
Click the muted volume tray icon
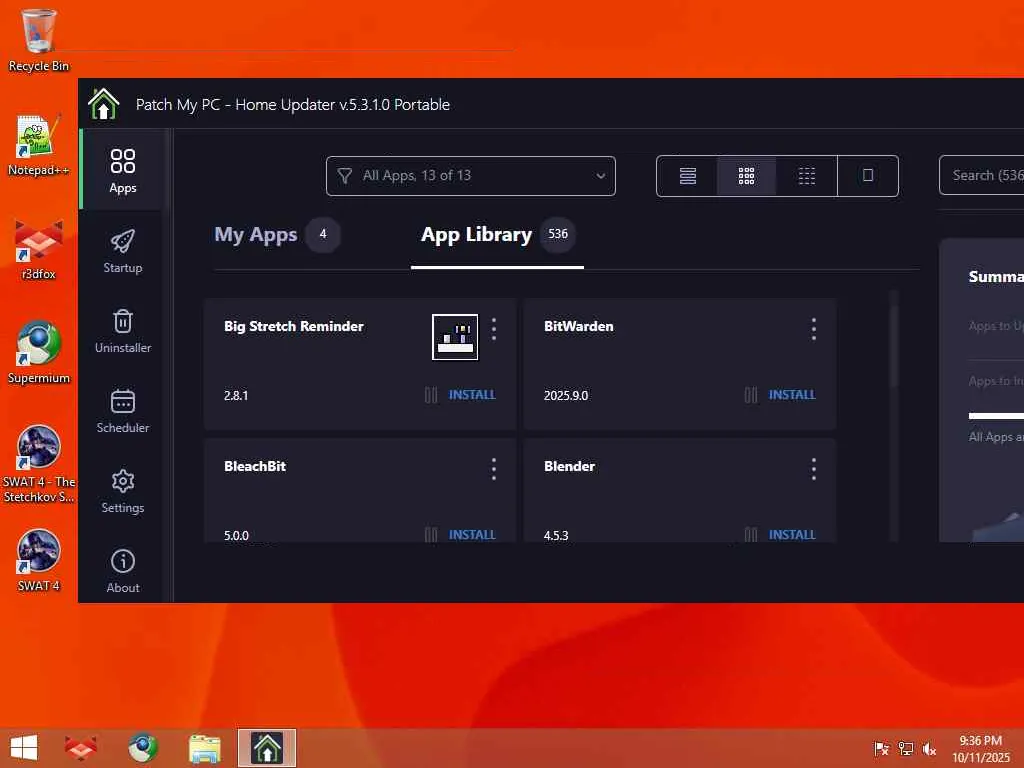pyautogui.click(x=929, y=748)
